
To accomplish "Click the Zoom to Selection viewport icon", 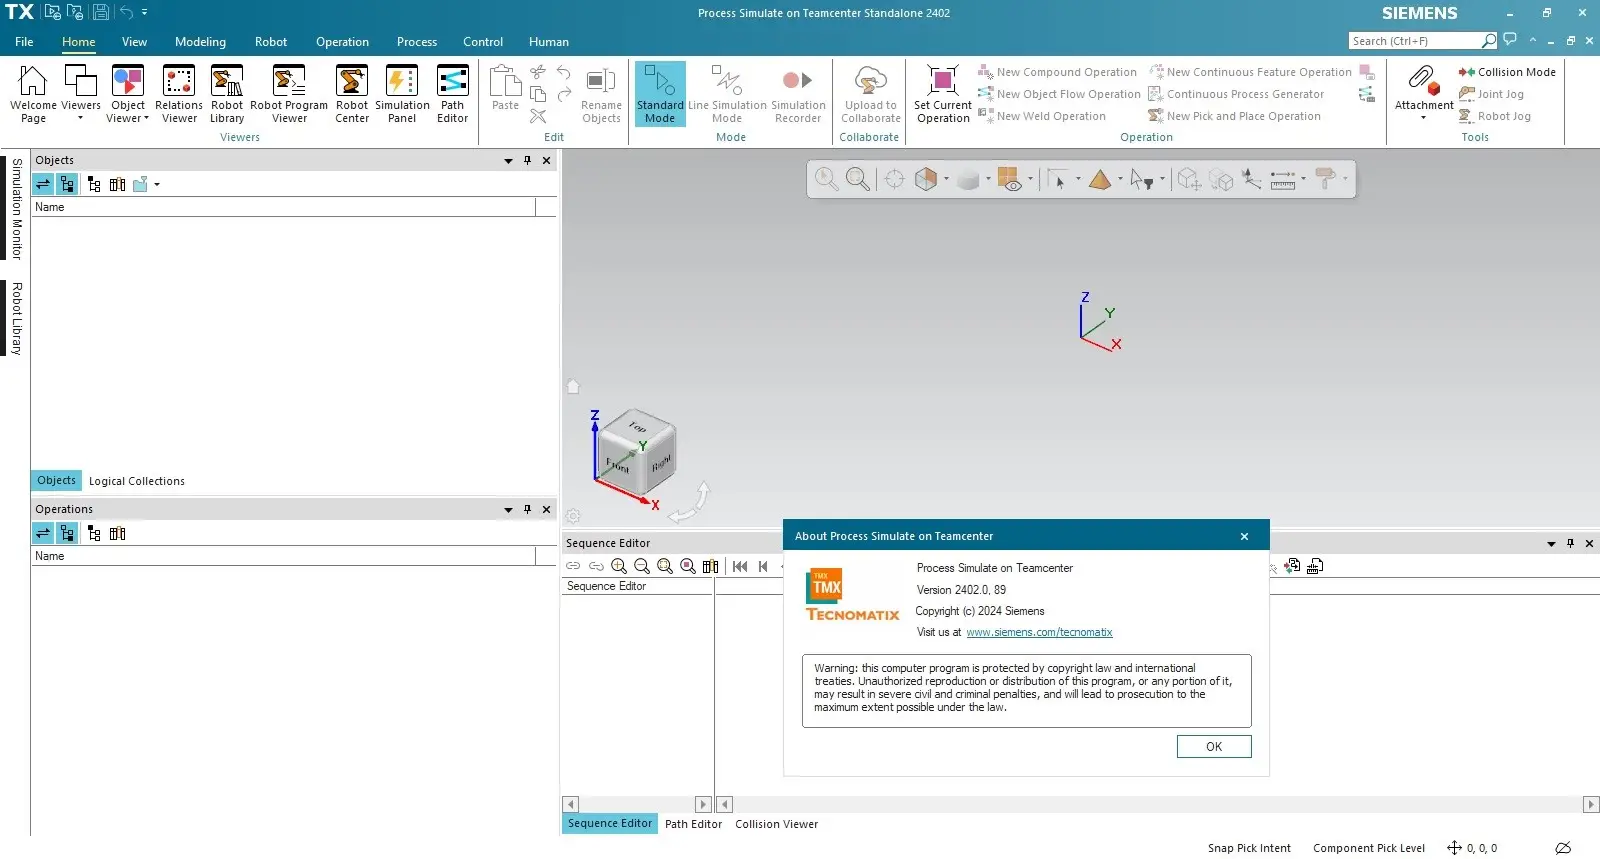I will [826, 179].
